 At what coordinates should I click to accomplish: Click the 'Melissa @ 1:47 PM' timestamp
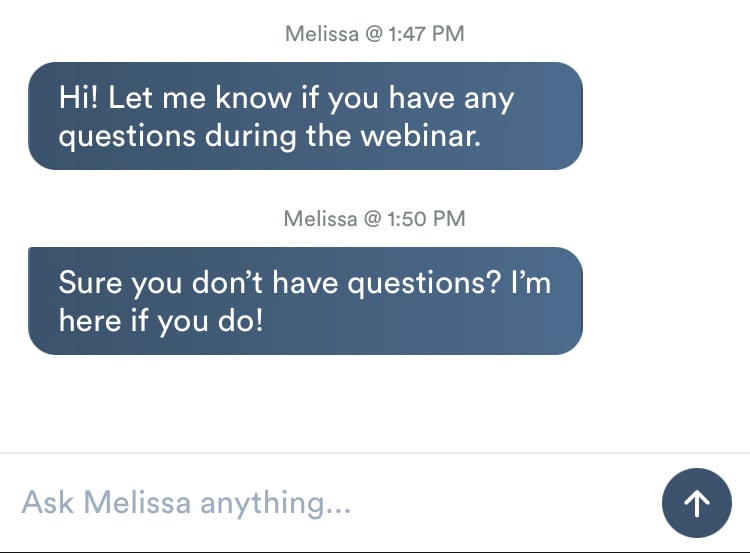[x=374, y=34]
